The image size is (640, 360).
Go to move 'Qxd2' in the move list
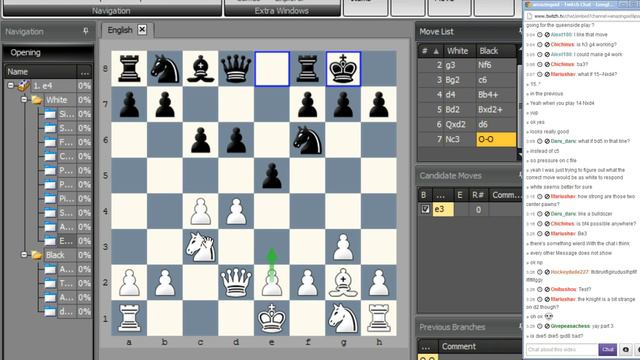(459, 124)
